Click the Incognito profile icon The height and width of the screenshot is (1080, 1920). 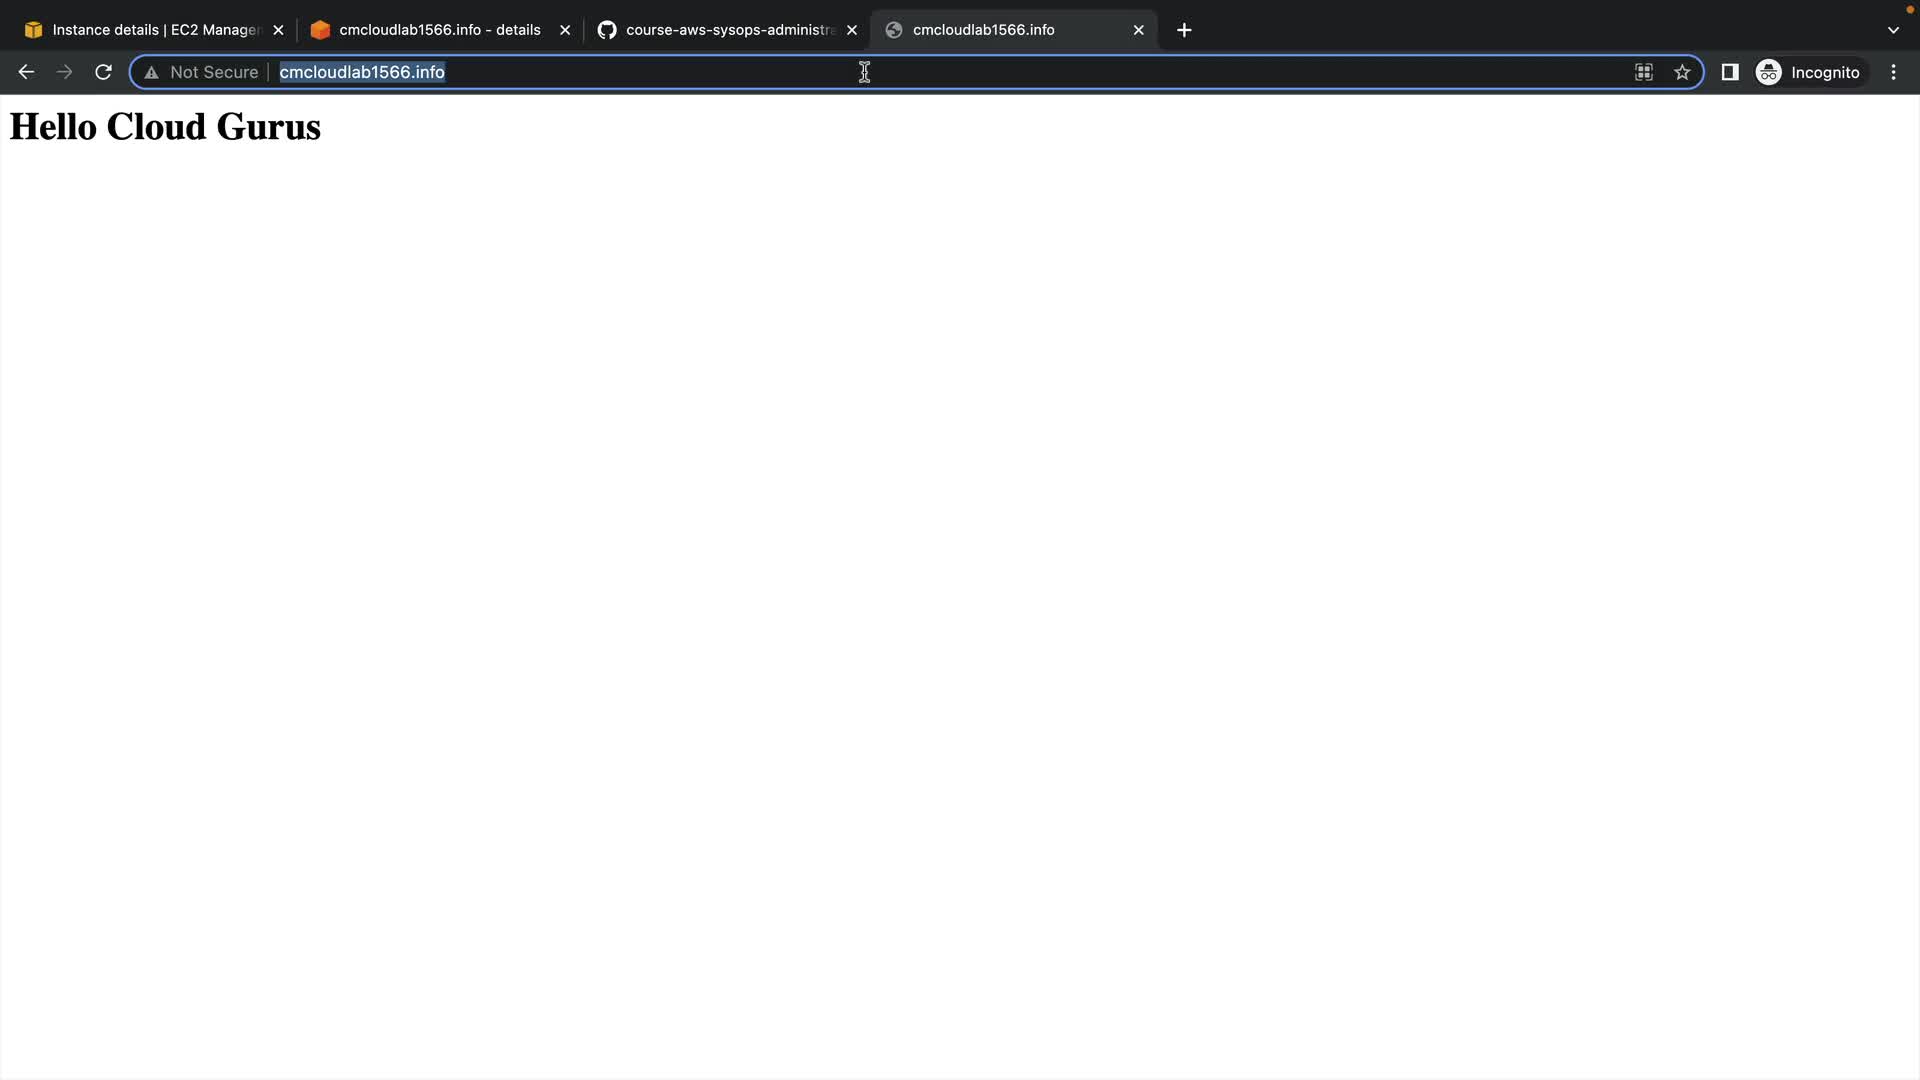click(x=1768, y=72)
